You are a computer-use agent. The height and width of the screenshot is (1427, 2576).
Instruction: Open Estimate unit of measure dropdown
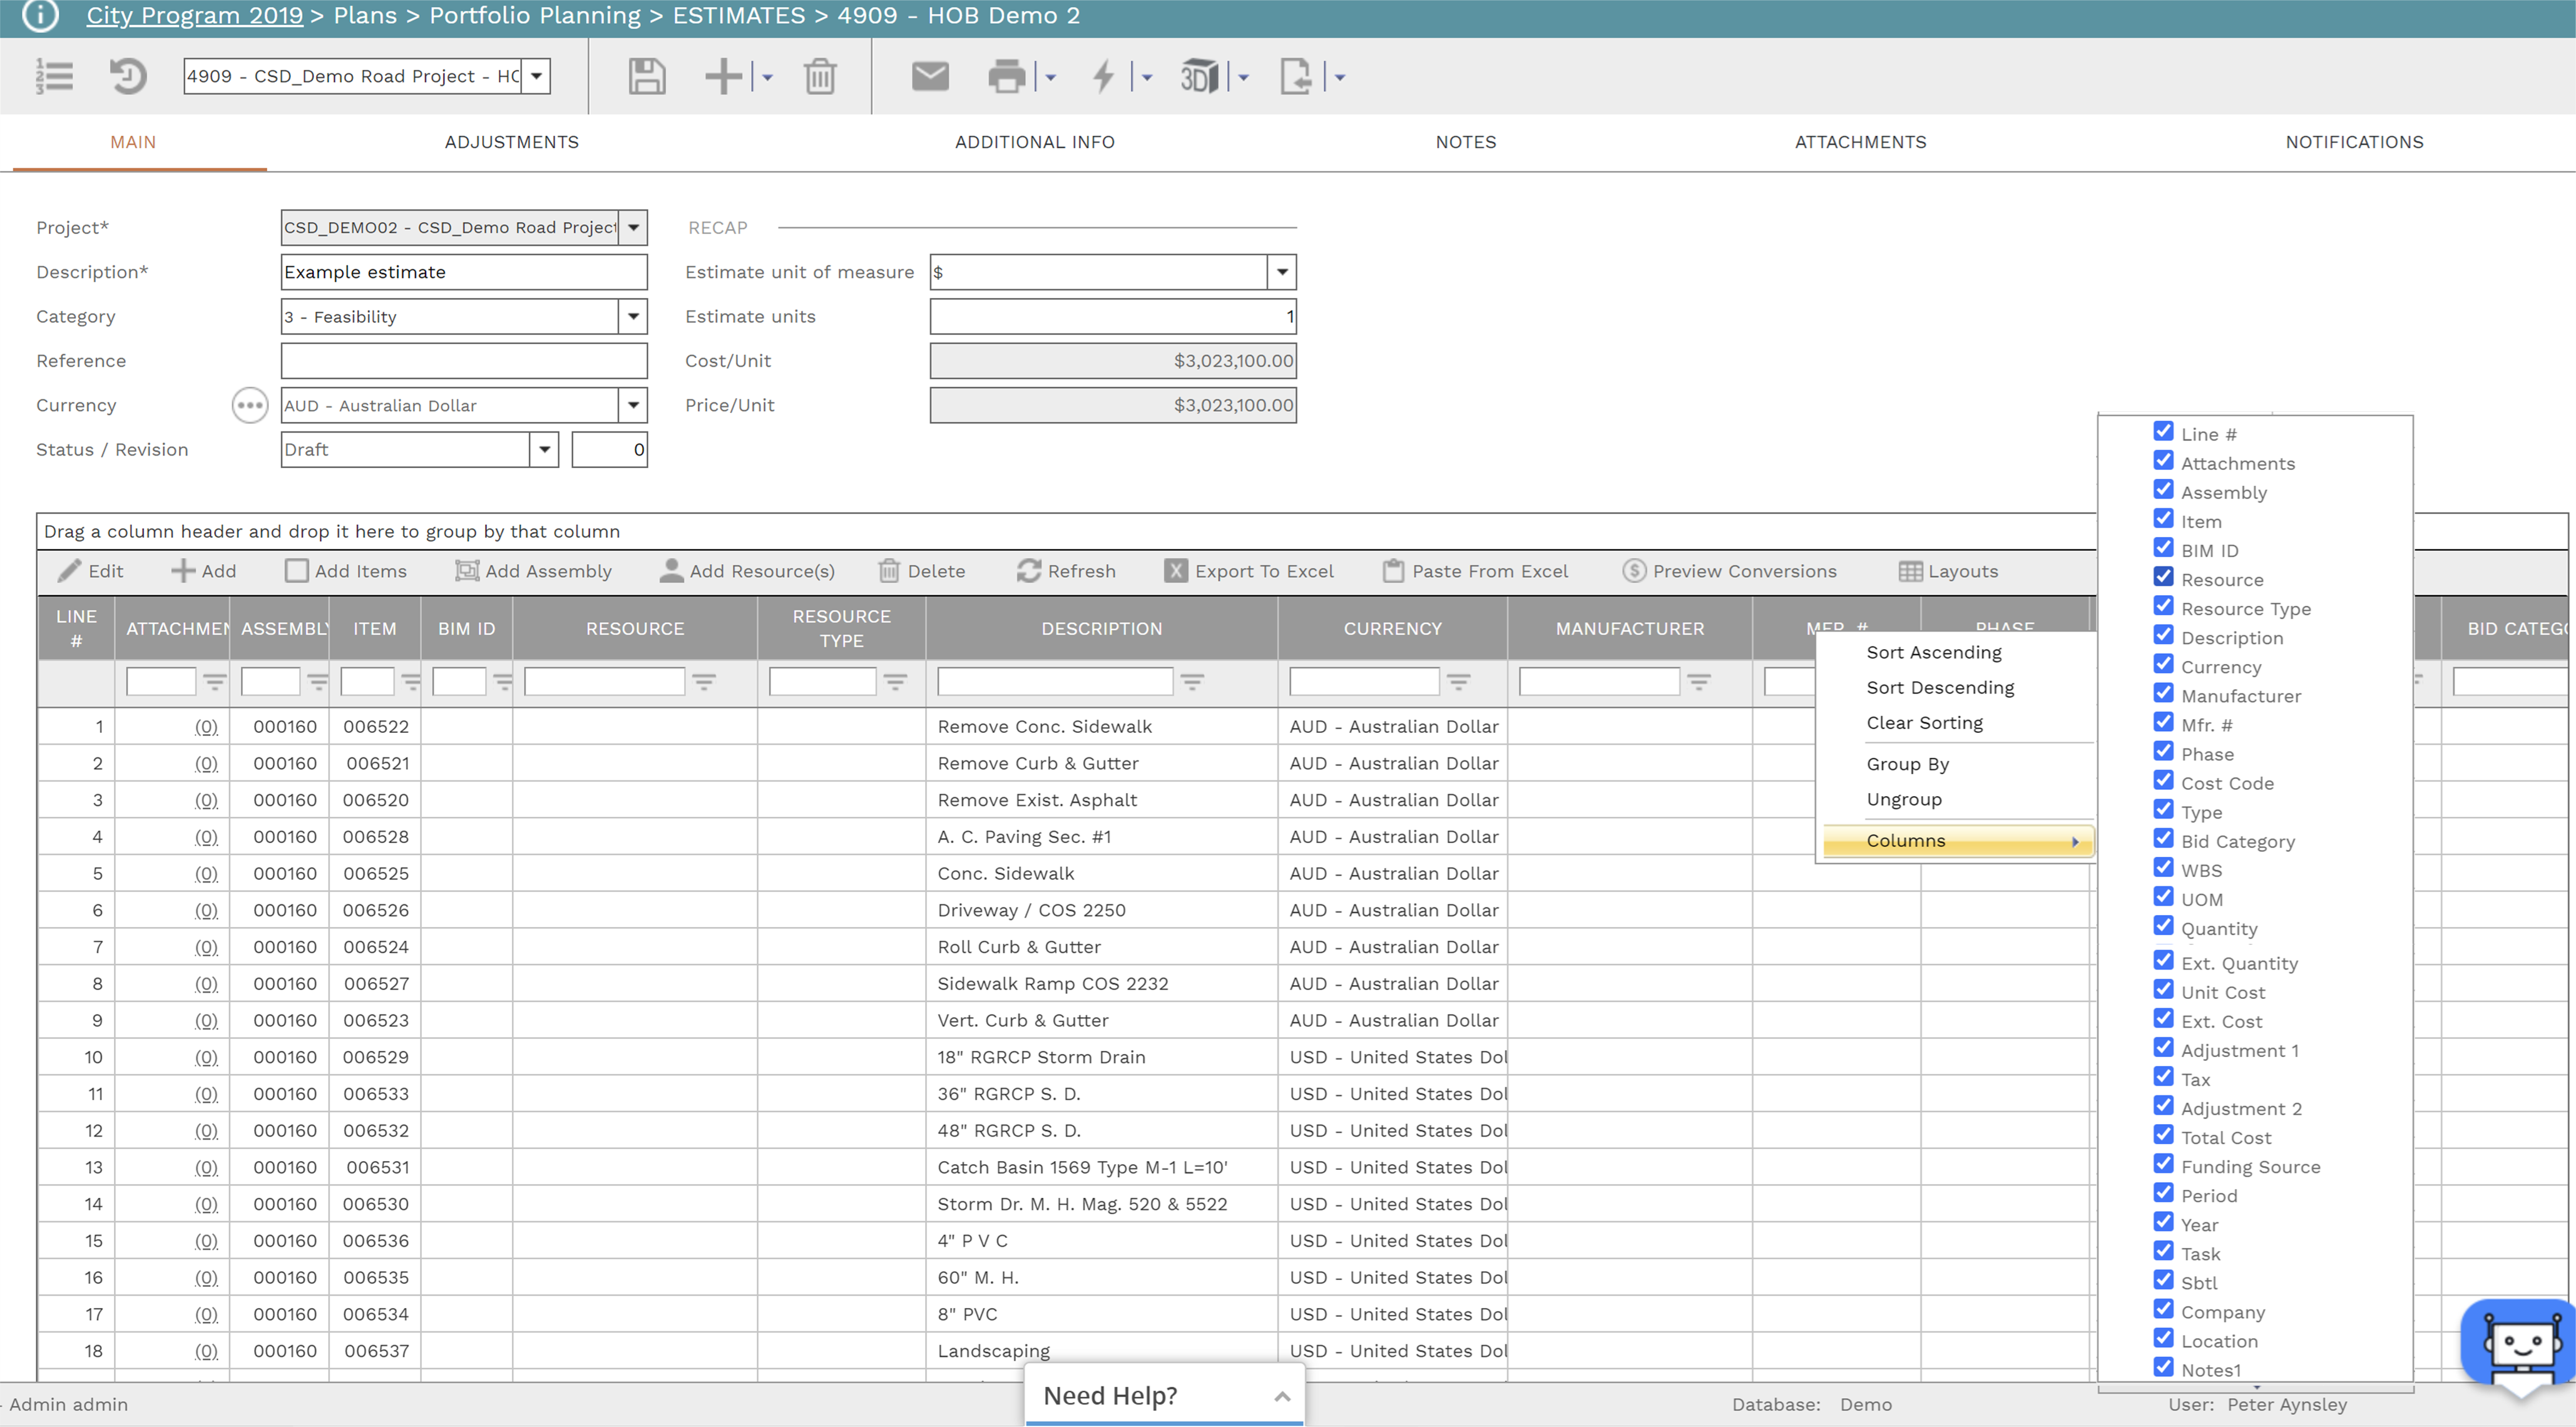pos(1282,272)
